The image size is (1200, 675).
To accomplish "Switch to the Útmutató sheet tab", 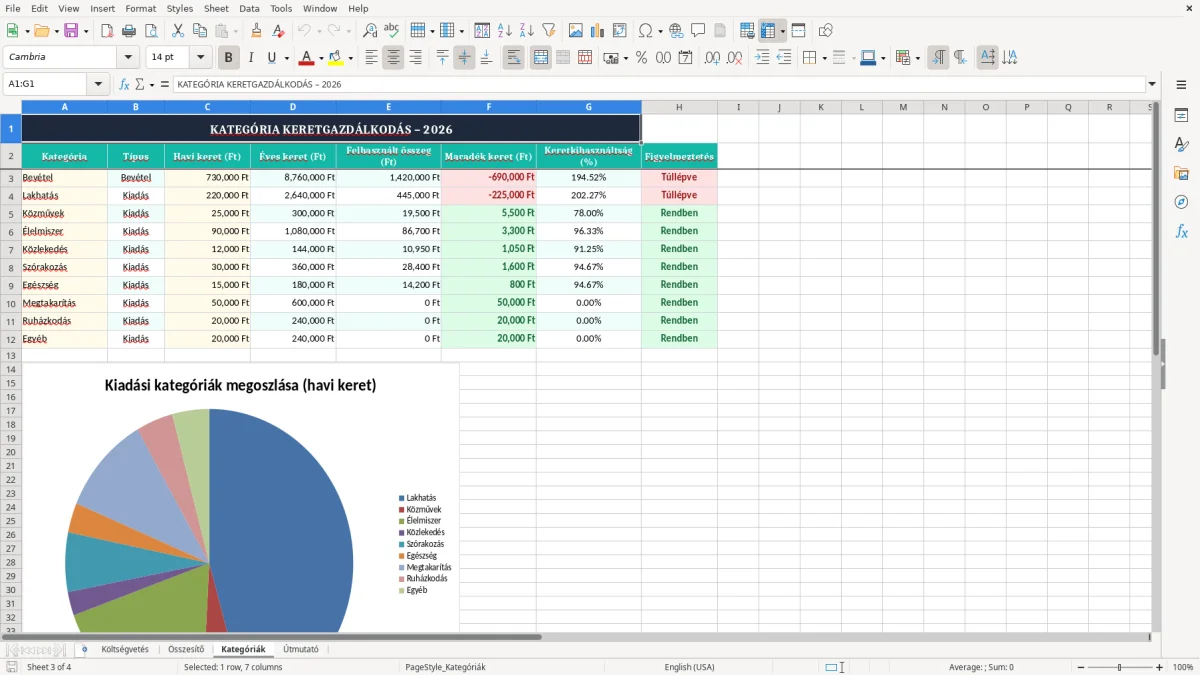I will [301, 649].
